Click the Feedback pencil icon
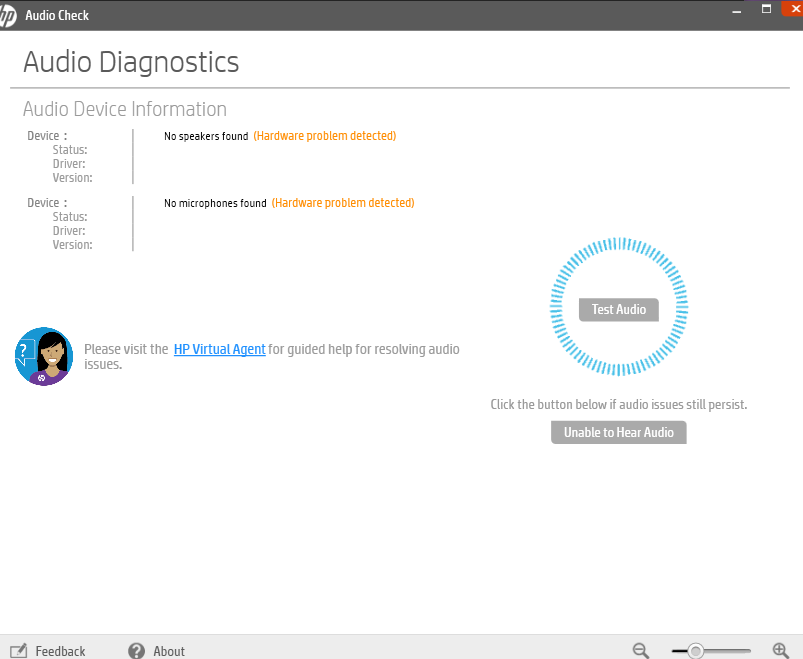This screenshot has height=659, width=803. pyautogui.click(x=20, y=650)
